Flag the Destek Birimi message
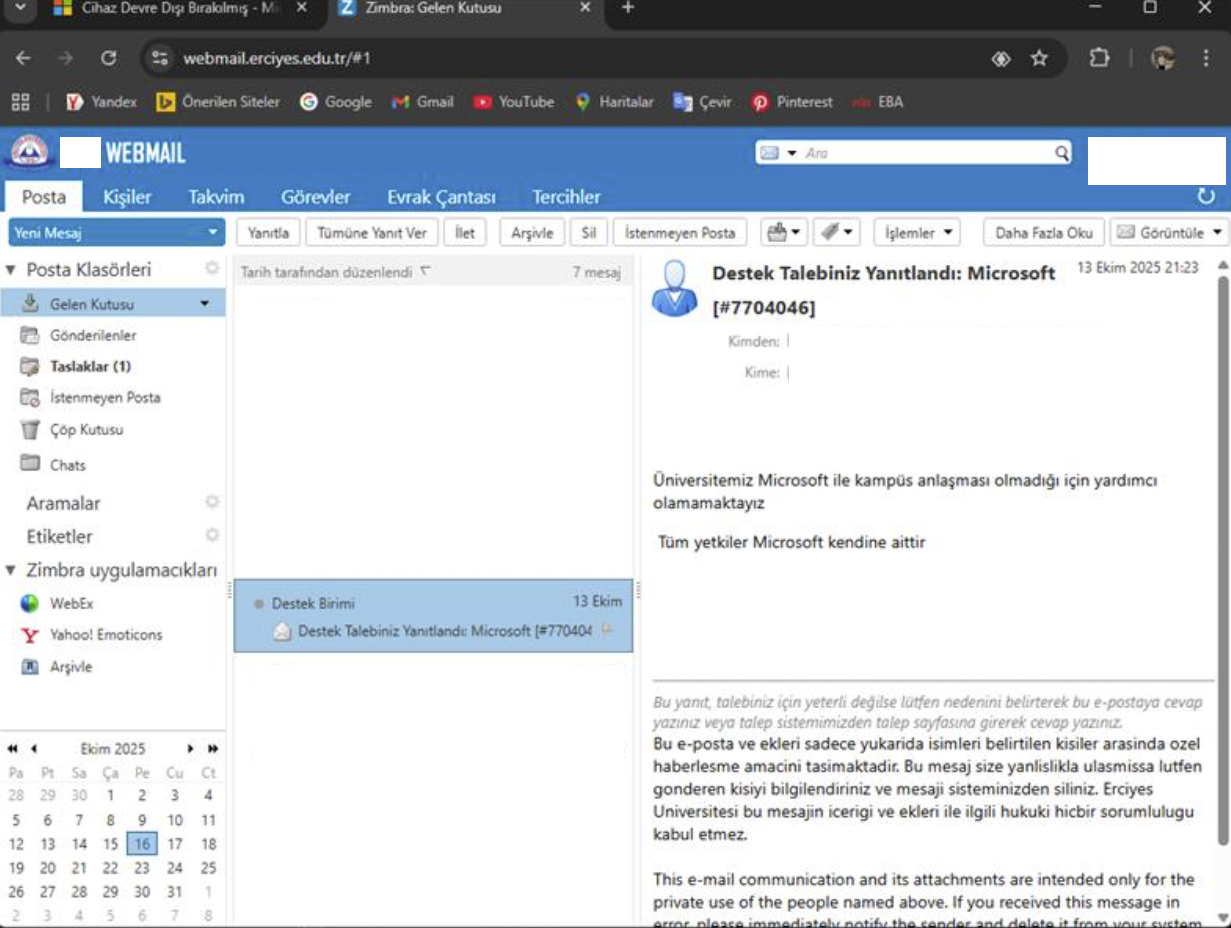 tap(607, 630)
